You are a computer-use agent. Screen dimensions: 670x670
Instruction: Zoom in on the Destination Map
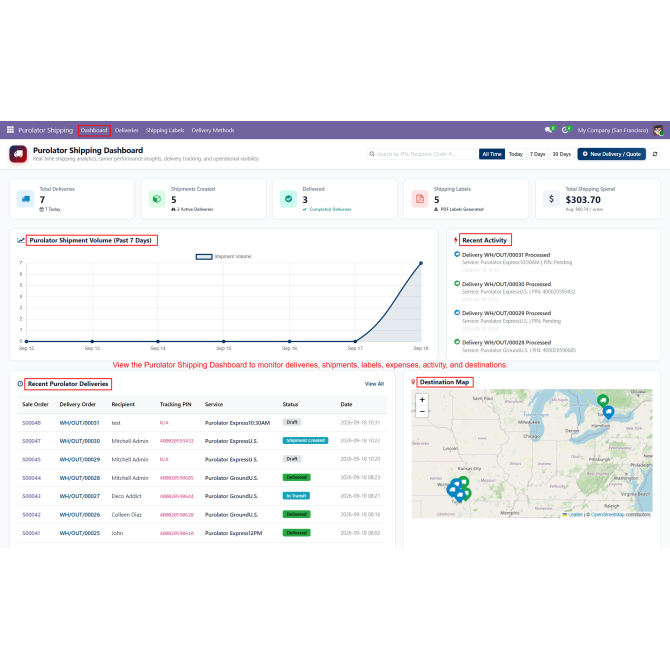click(422, 400)
